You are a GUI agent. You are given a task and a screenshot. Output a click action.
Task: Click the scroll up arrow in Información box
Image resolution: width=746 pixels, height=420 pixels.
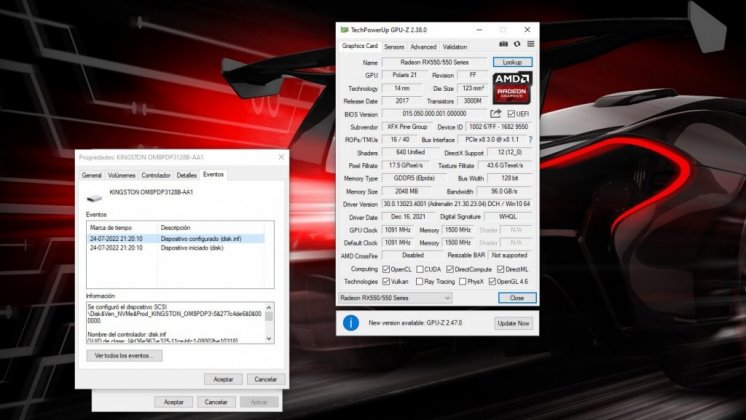pyautogui.click(x=269, y=307)
